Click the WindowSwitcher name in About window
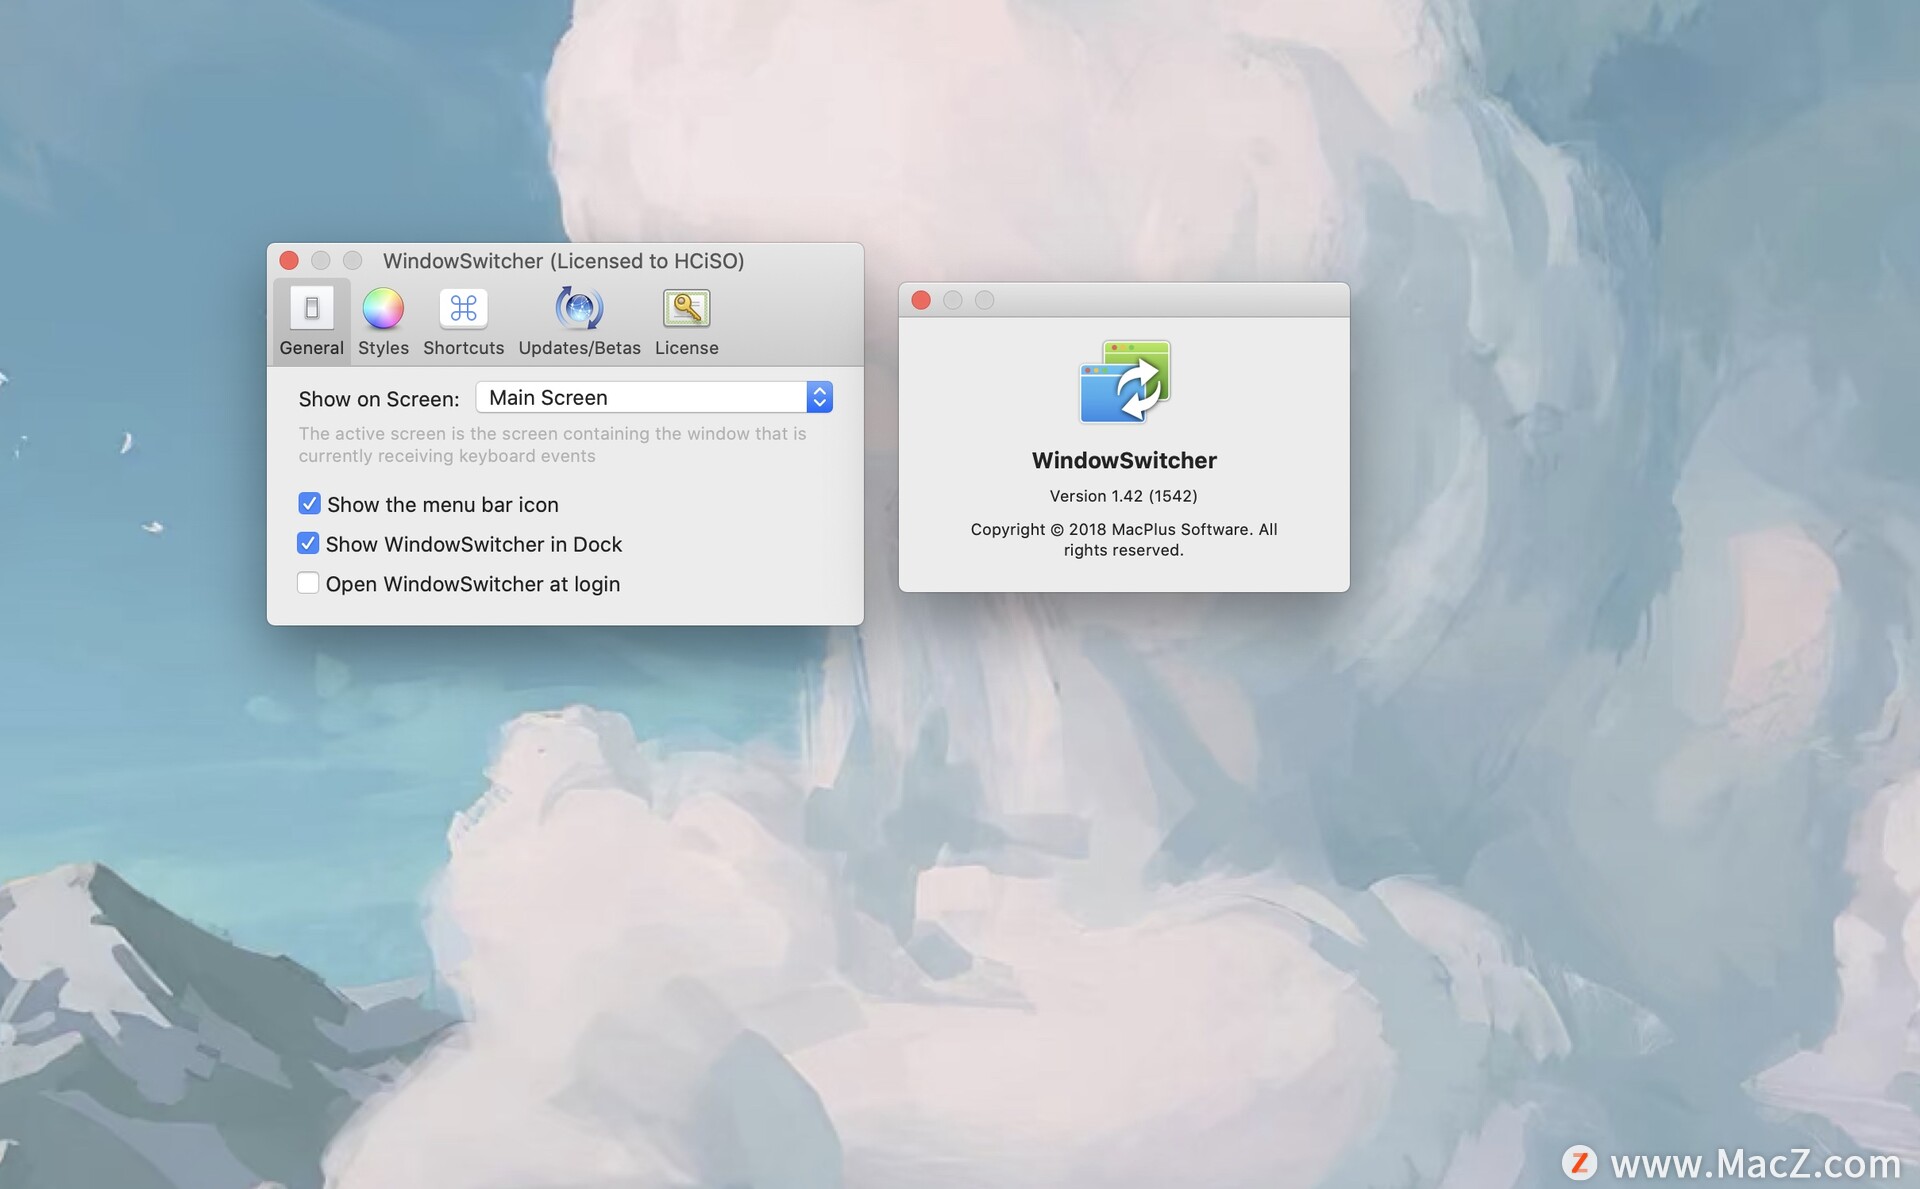The width and height of the screenshot is (1920, 1189). 1124,460
